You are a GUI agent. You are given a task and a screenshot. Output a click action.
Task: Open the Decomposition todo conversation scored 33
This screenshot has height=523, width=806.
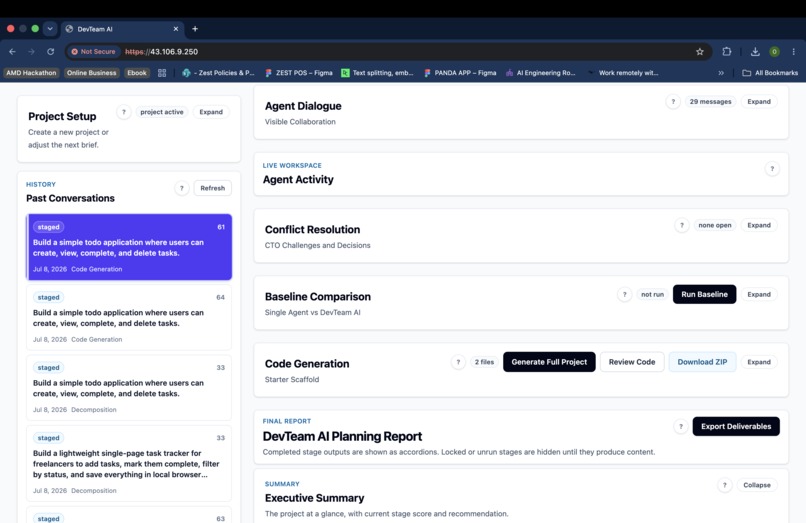point(129,388)
